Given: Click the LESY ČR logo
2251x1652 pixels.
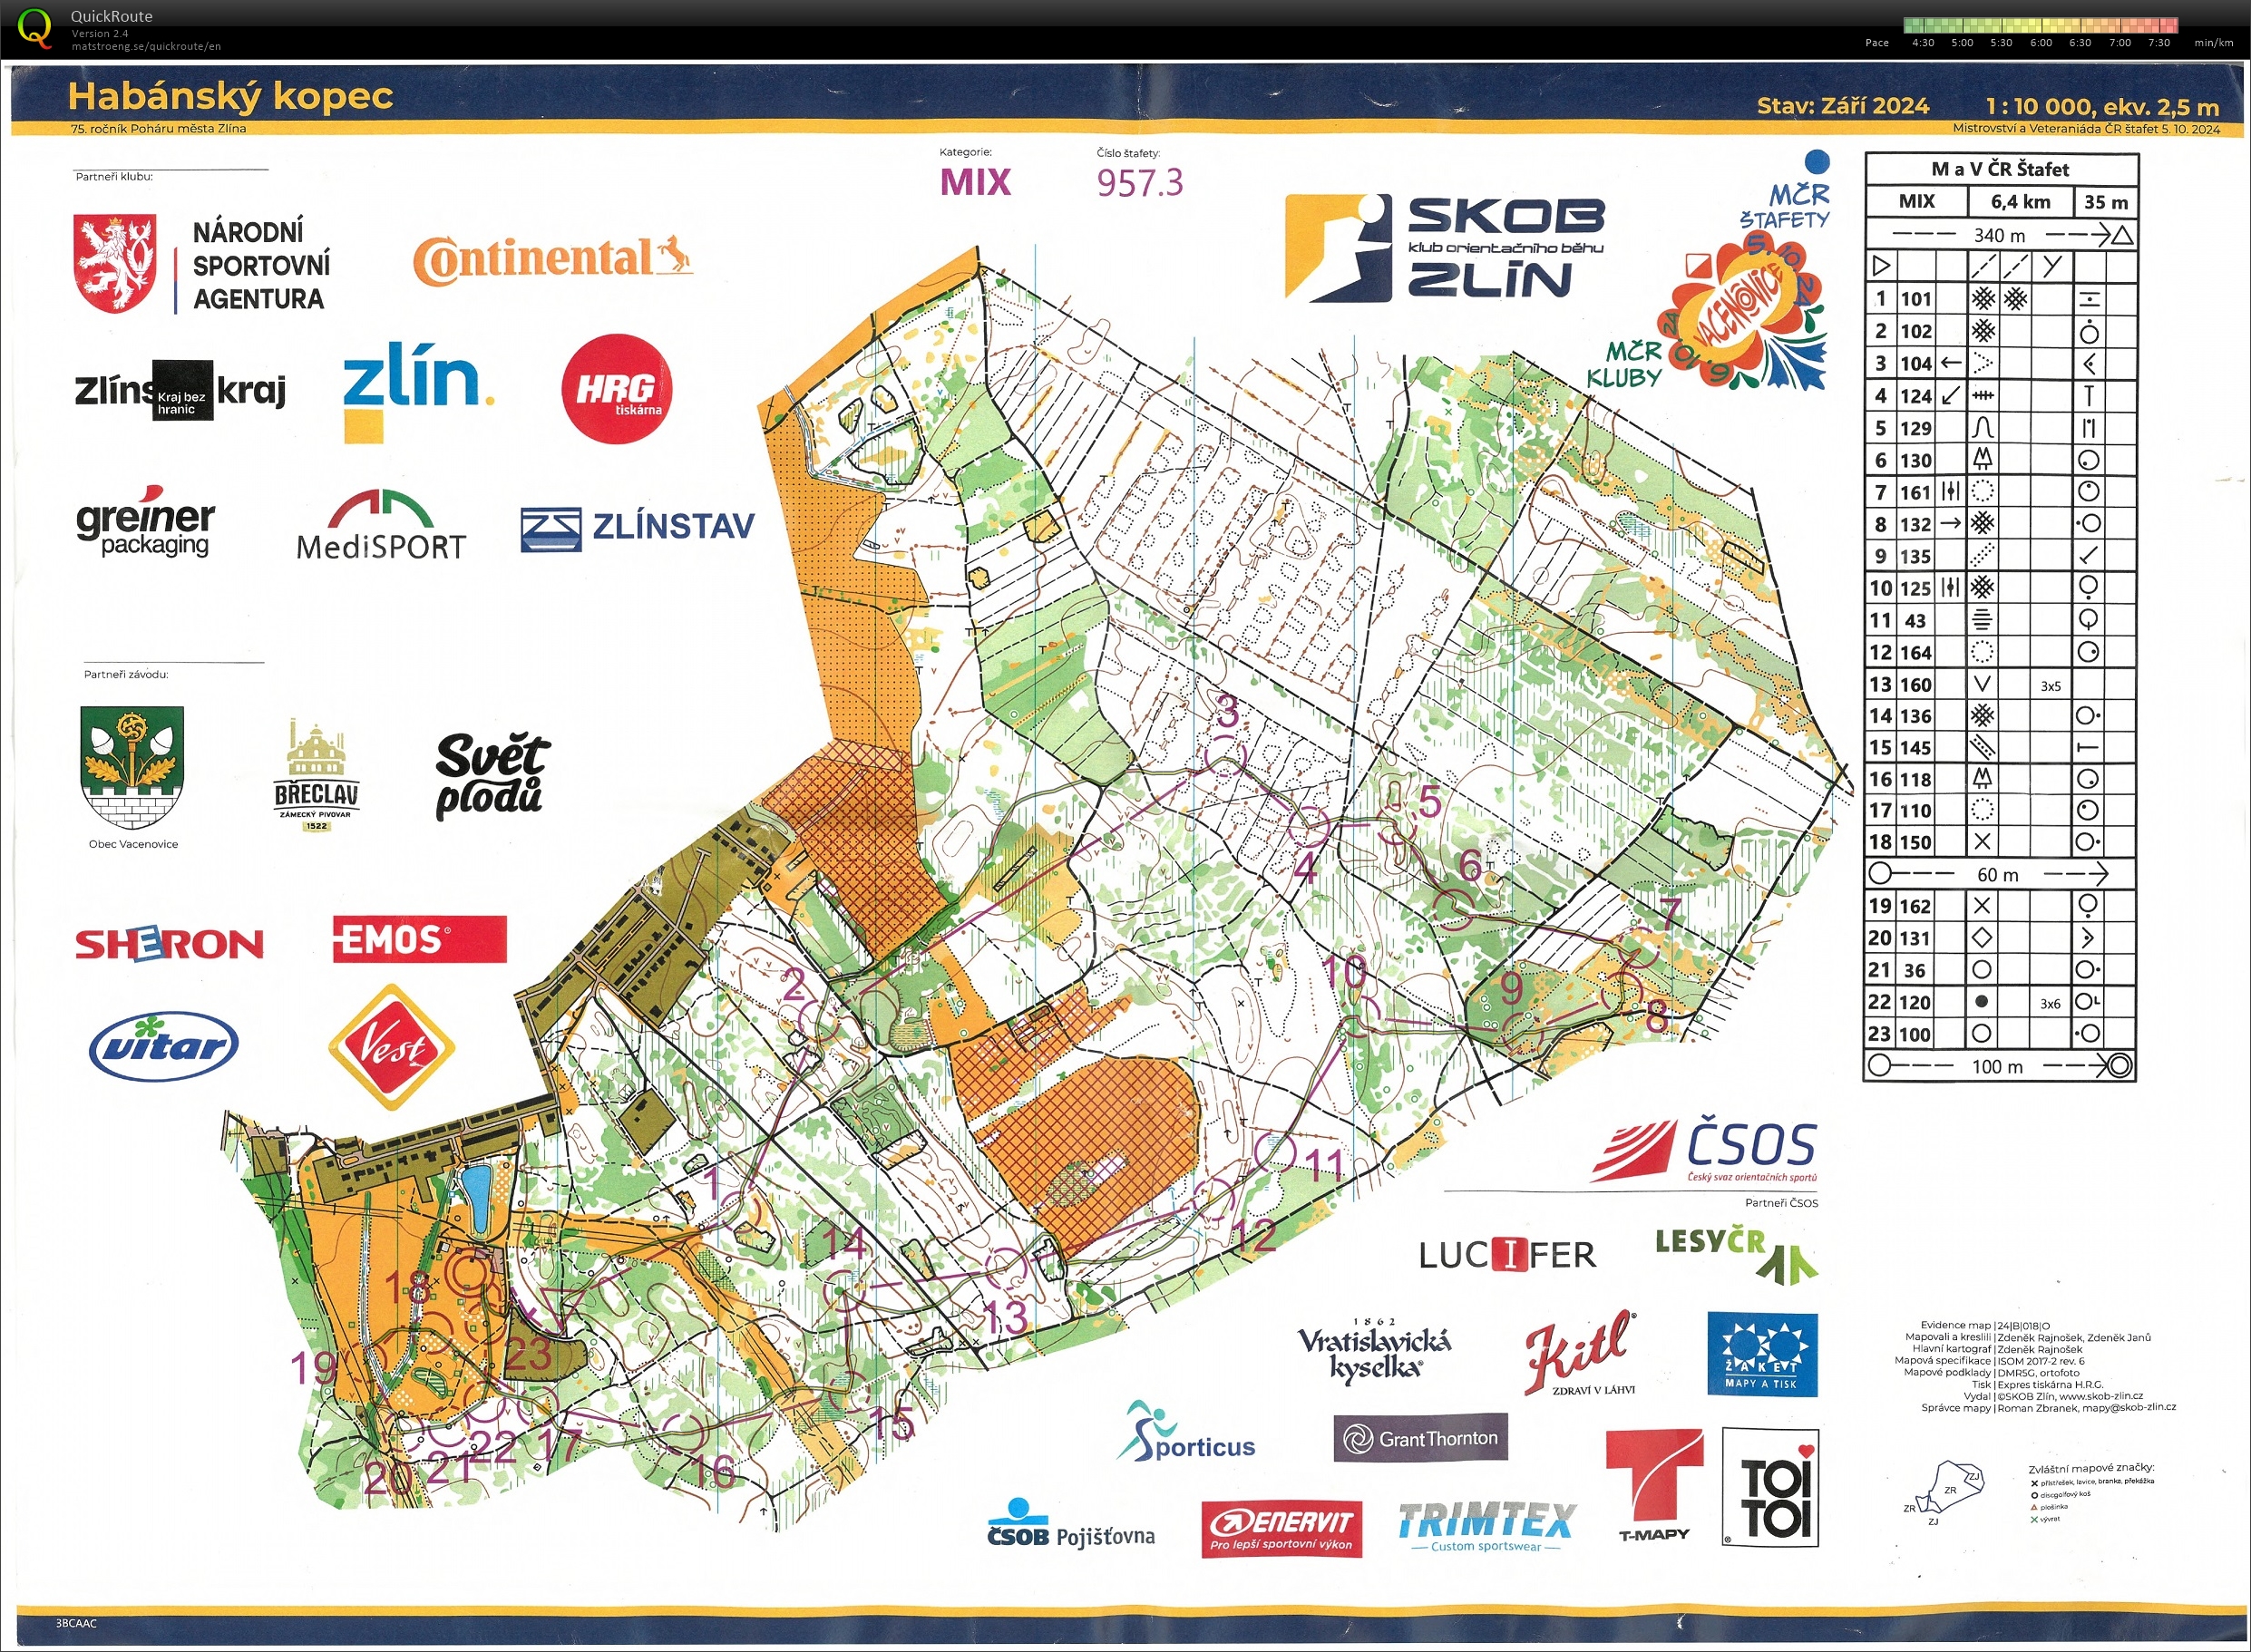Looking at the screenshot, I should [1736, 1254].
